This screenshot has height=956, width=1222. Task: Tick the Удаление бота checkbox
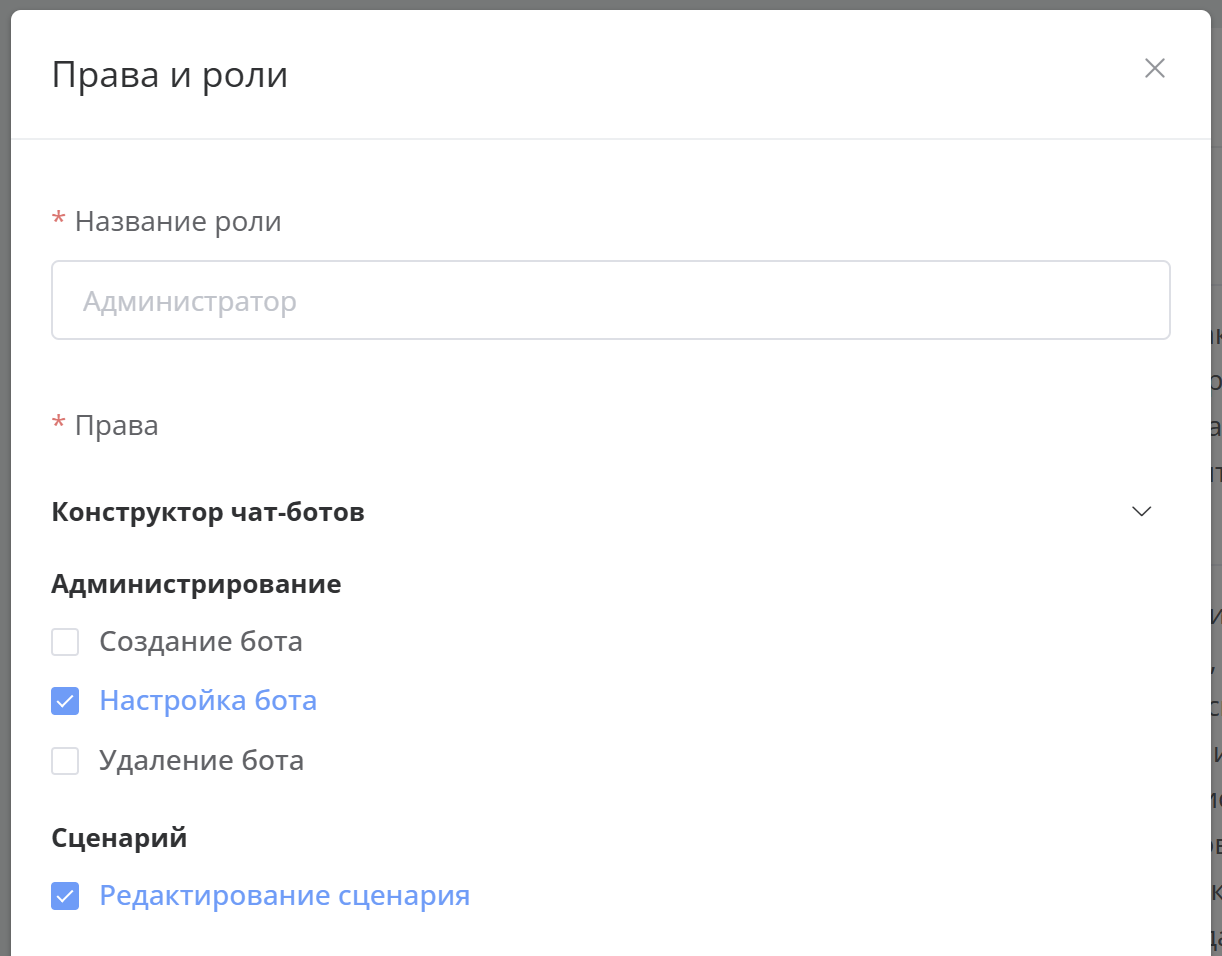pos(65,761)
